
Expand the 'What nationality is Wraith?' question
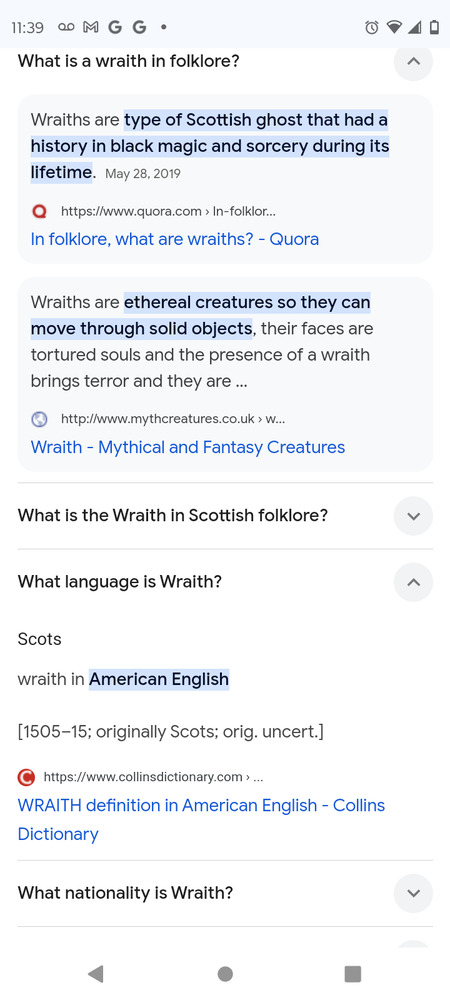413,893
